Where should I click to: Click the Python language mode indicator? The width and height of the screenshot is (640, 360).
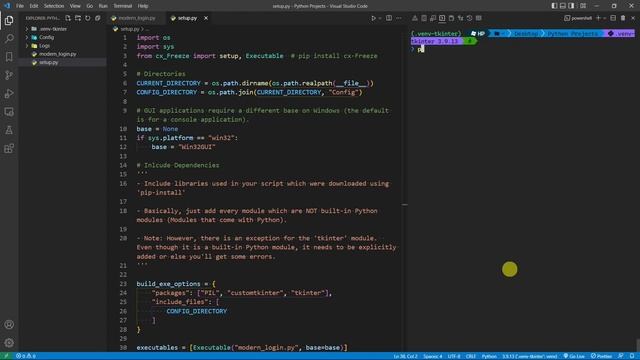pyautogui.click(x=489, y=356)
